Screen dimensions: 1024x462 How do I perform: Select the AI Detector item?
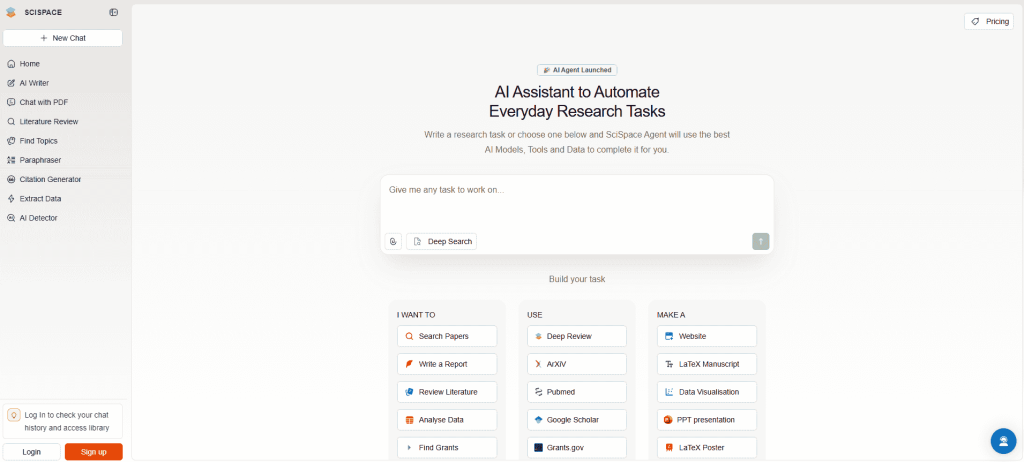point(38,217)
